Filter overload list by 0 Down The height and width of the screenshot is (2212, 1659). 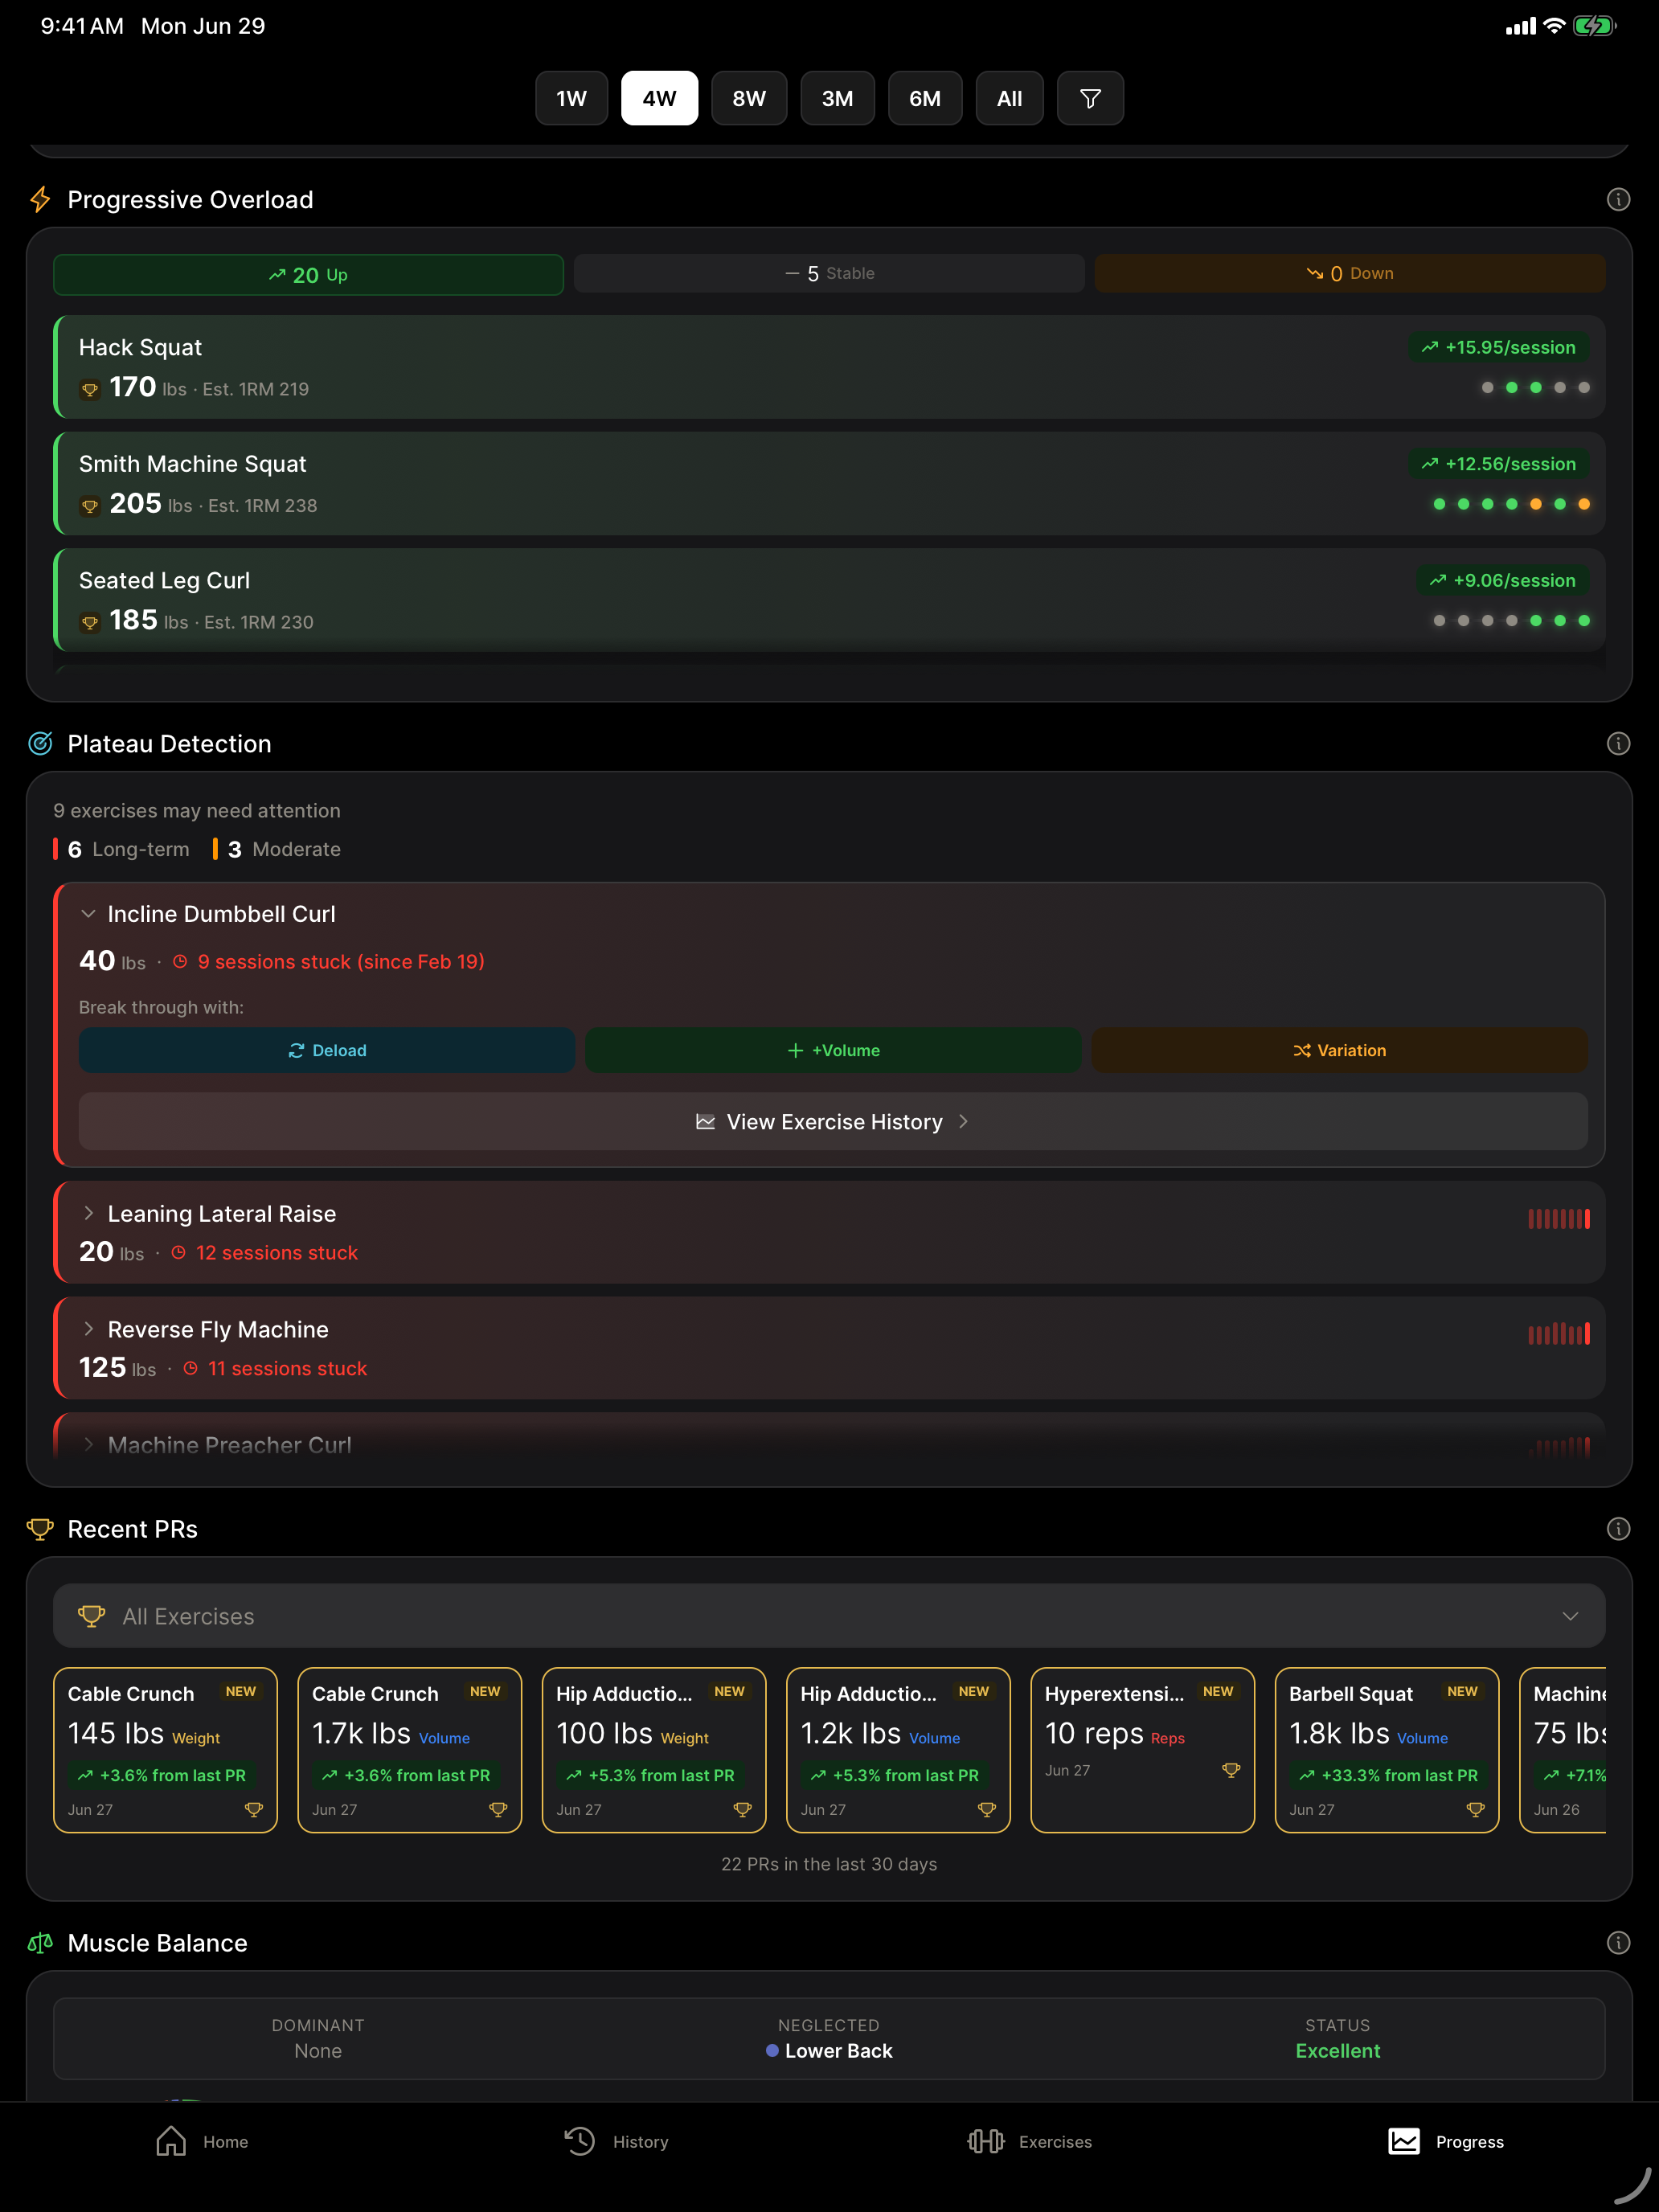click(x=1350, y=274)
